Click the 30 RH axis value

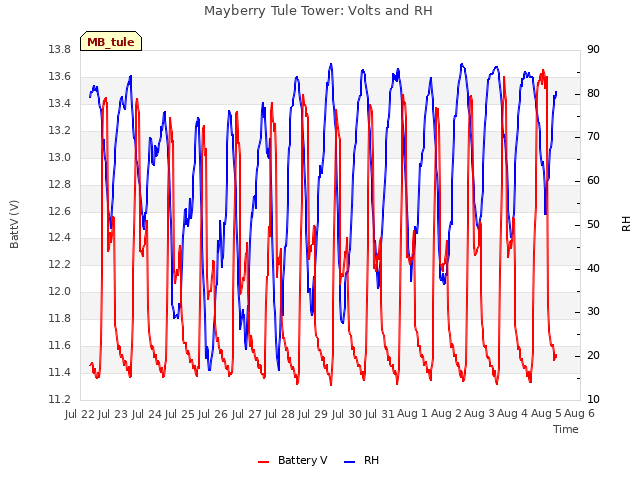coord(593,312)
